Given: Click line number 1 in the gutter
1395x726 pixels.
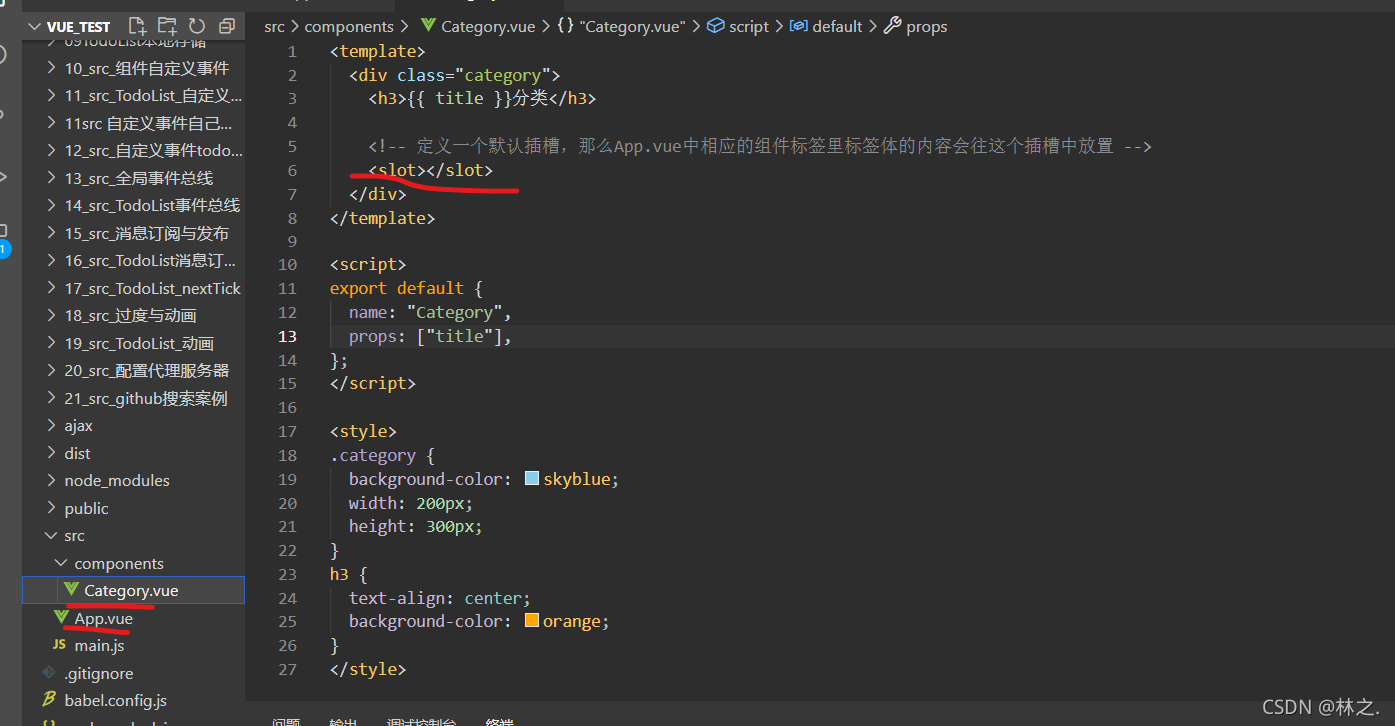Looking at the screenshot, I should pyautogui.click(x=292, y=51).
